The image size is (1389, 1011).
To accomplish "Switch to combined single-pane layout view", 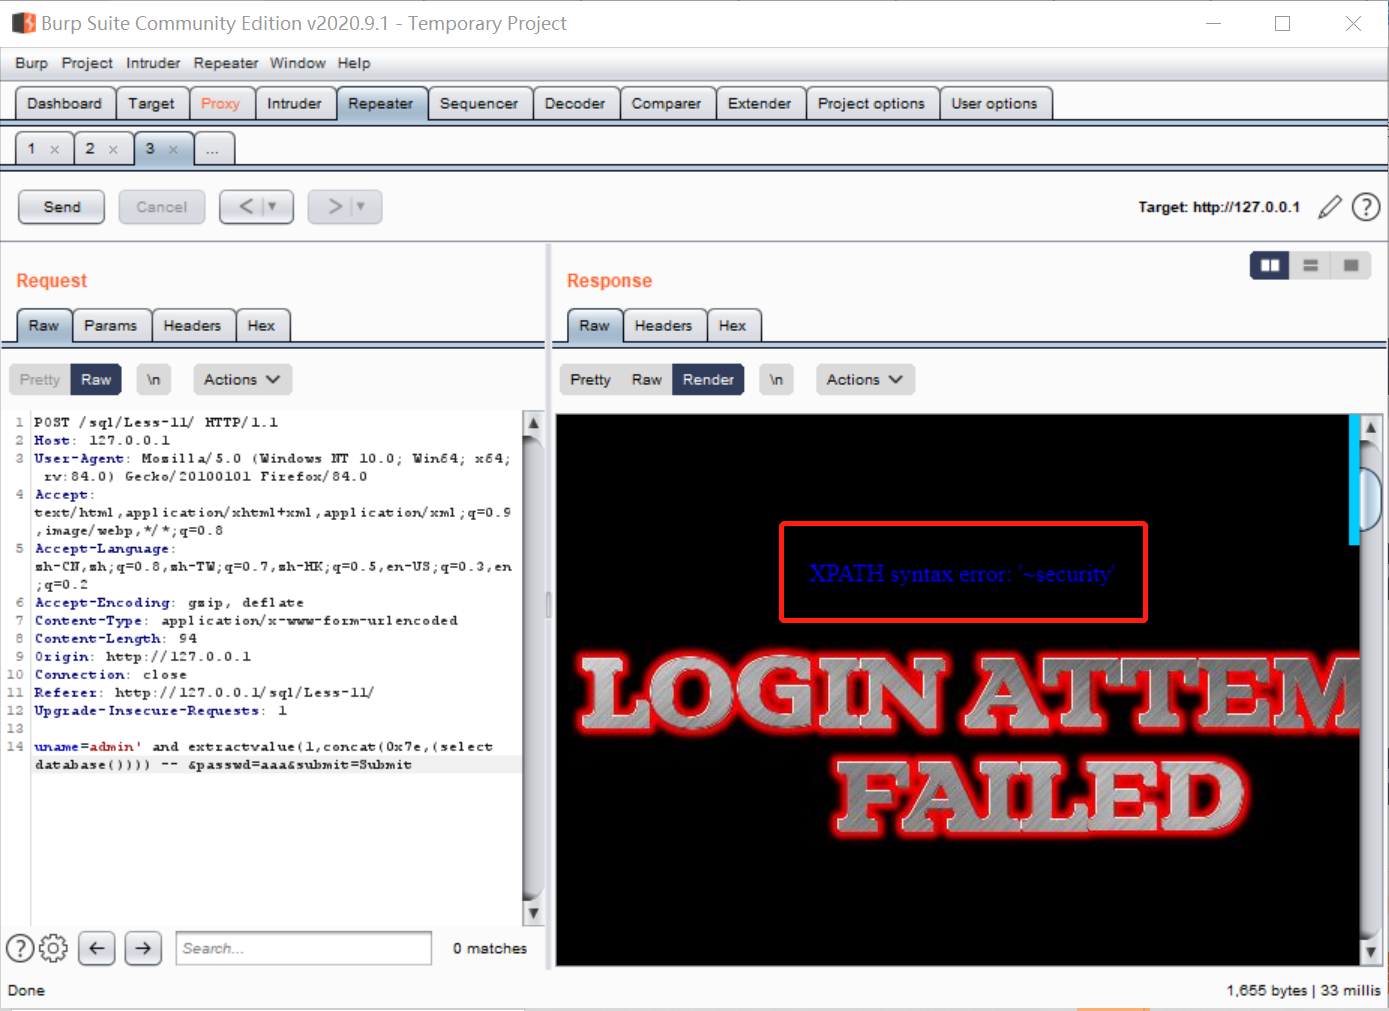I will tap(1351, 265).
